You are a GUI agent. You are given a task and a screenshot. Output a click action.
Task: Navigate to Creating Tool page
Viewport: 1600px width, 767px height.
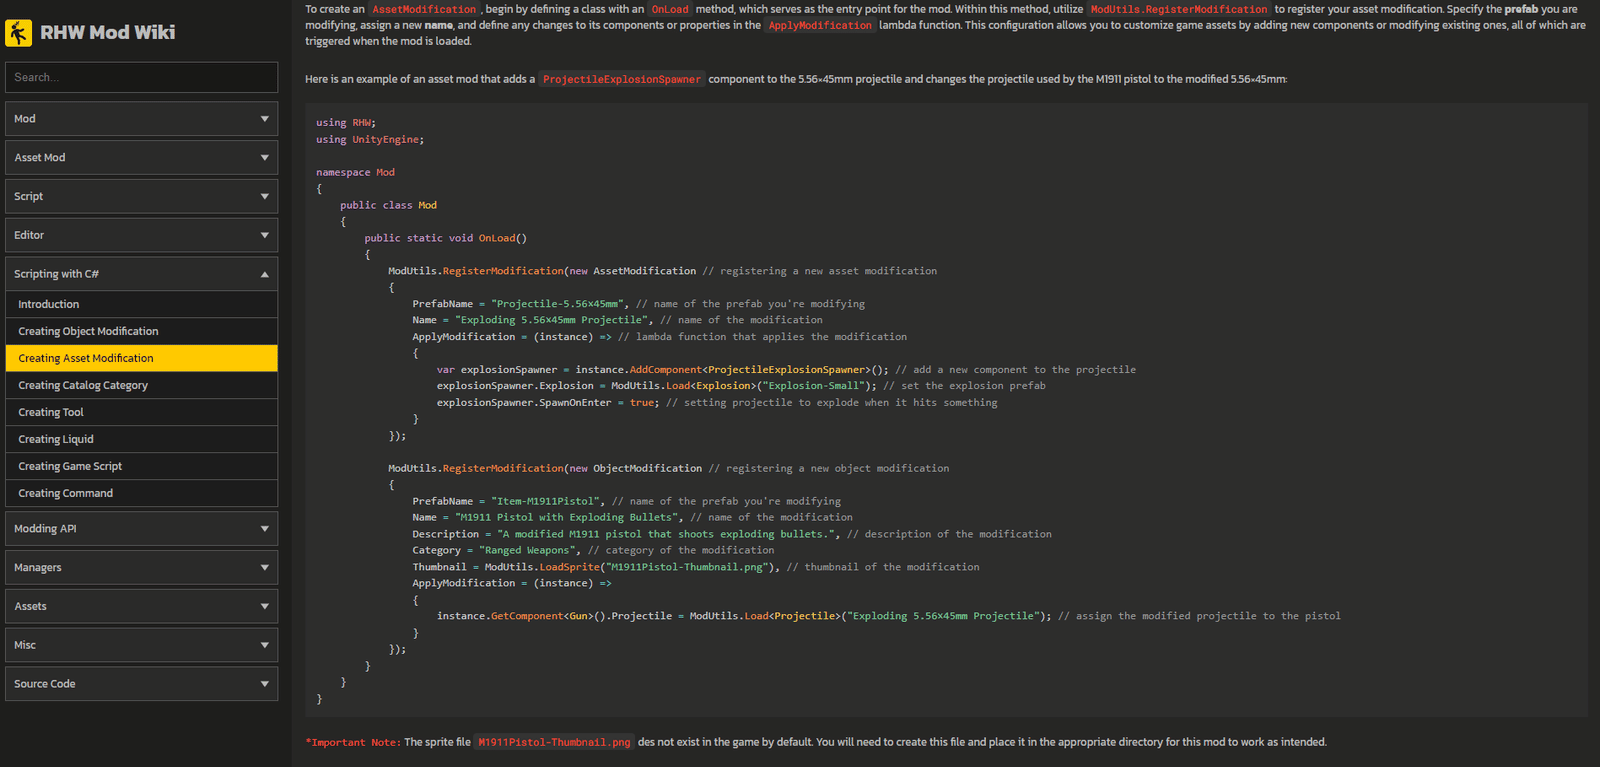pos(141,412)
